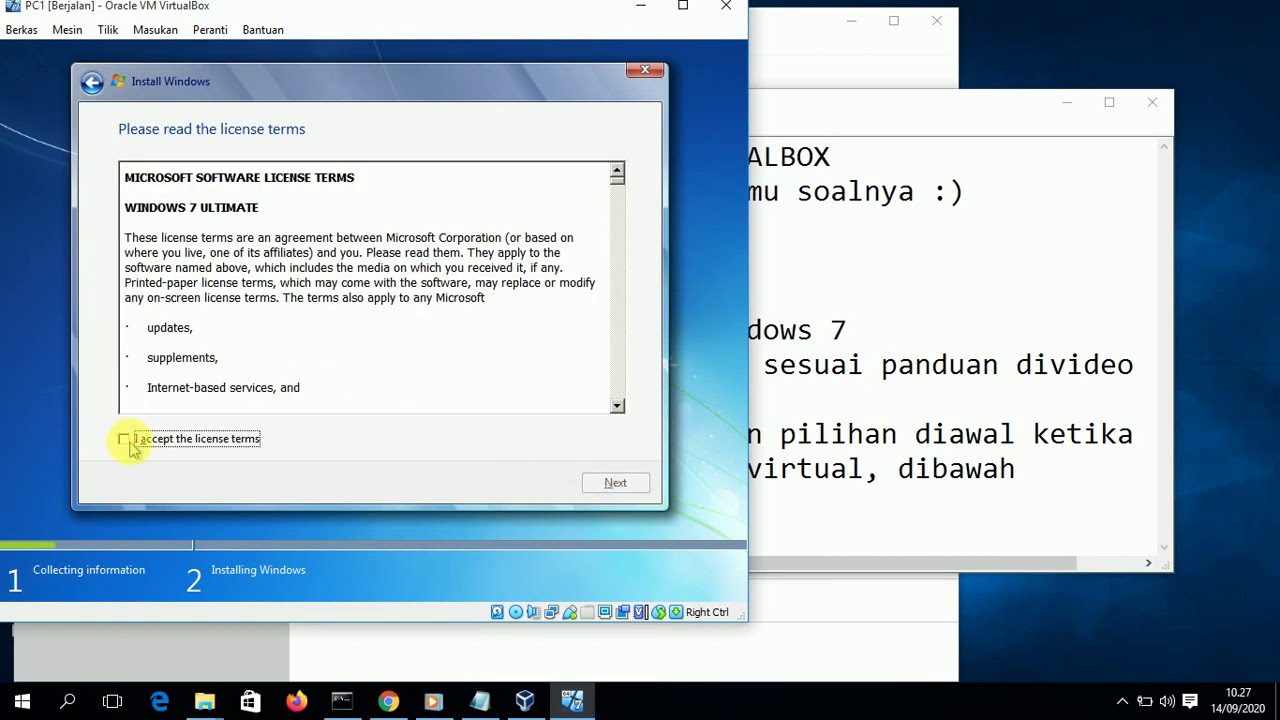Open Windows Start menu

click(x=22, y=701)
